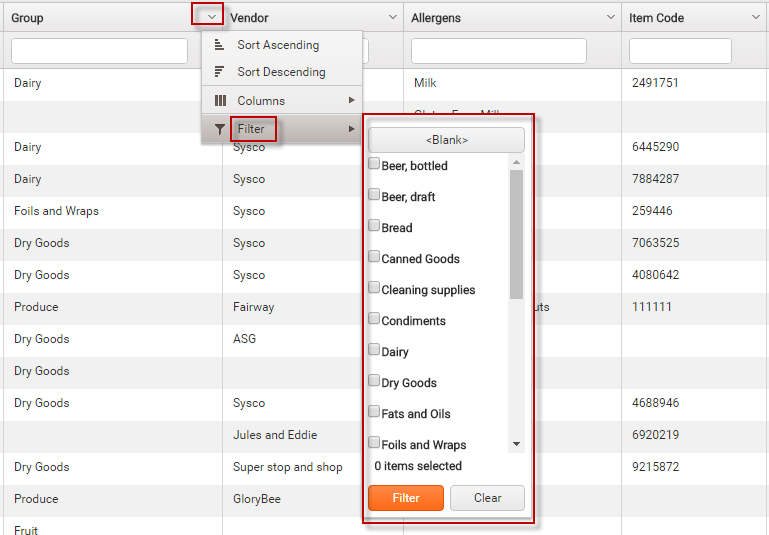Screen dimensions: 769x535
Task: Click scroll-down arrow in filter list
Action: point(516,443)
